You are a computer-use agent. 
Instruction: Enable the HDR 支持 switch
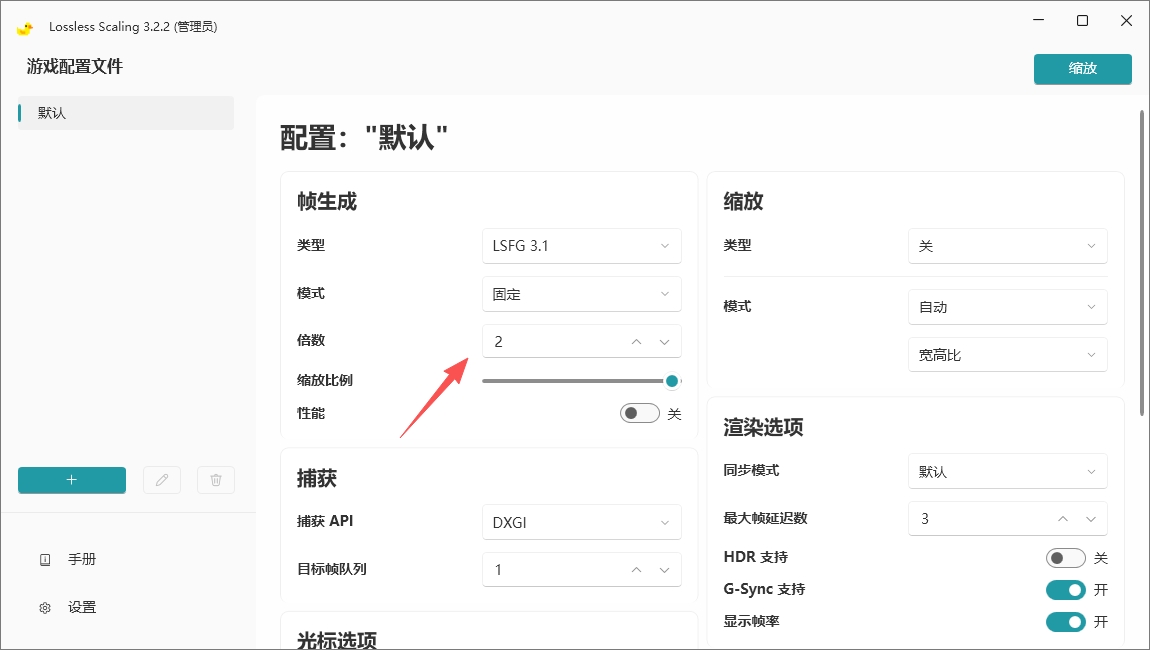[x=1066, y=558]
